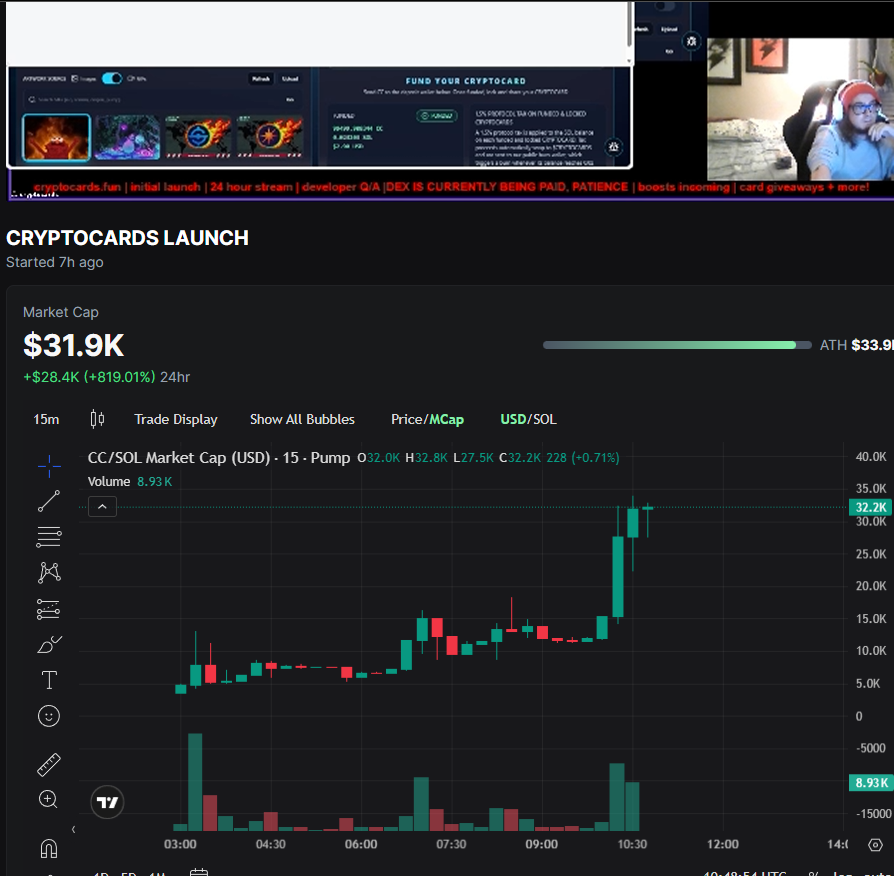Open the candlestick chart style icon
Image resolution: width=894 pixels, height=876 pixels.
click(x=97, y=419)
